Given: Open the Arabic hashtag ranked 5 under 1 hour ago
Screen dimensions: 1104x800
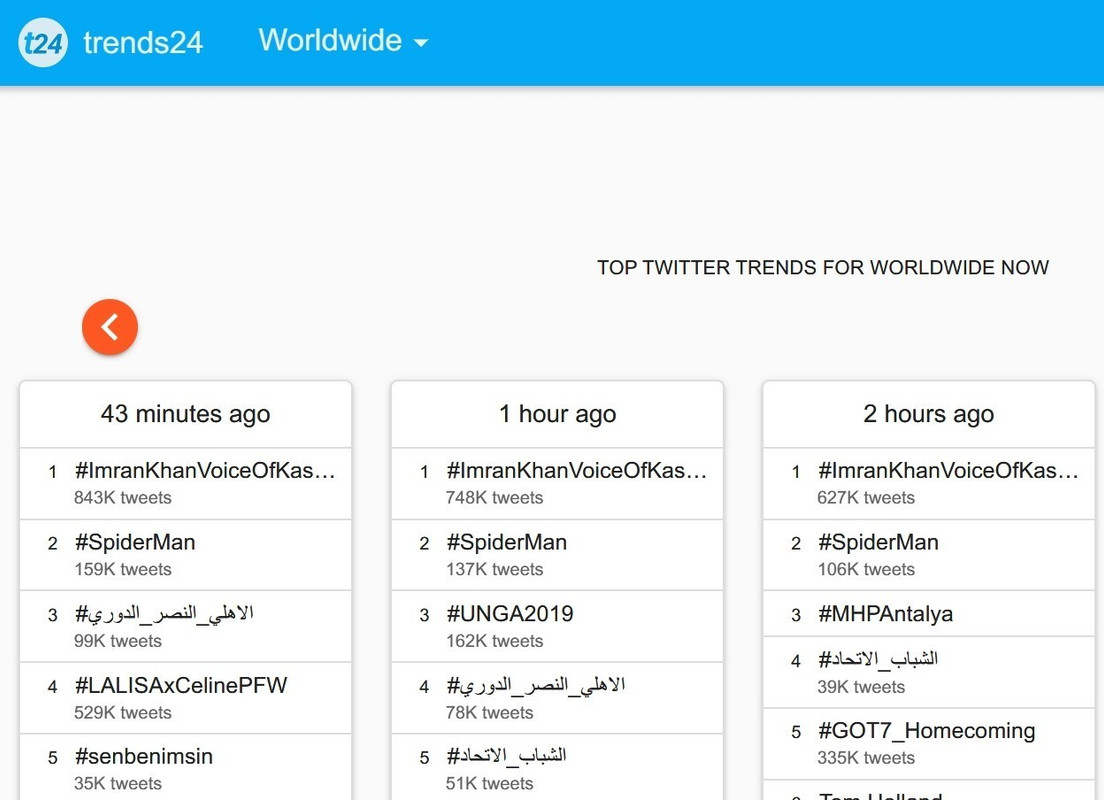Looking at the screenshot, I should click(x=506, y=756).
